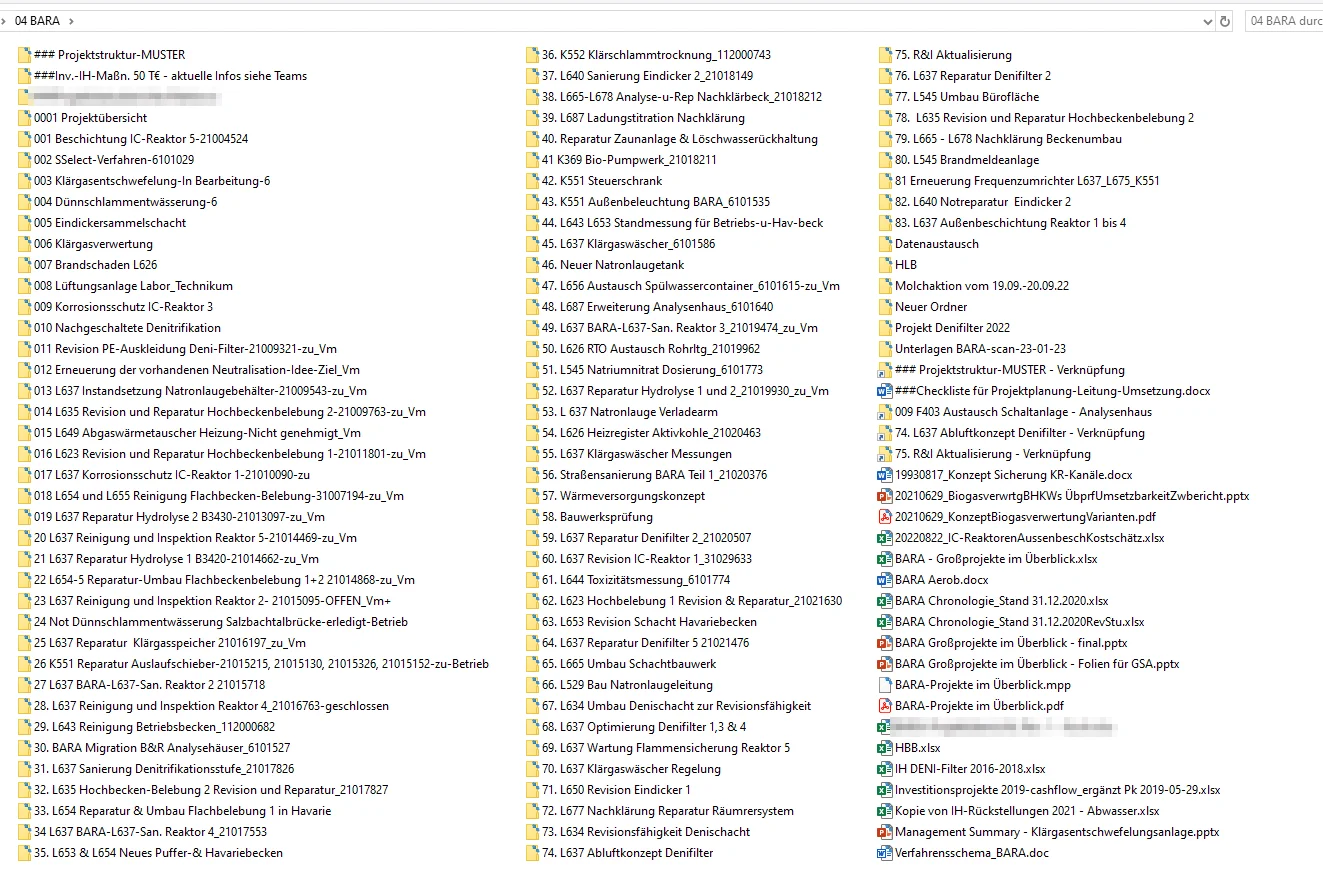Screen dimensions: 1323x870
Task: Select PDF icon of BARA-Projekte im Überblick.pdf
Action: tap(884, 706)
